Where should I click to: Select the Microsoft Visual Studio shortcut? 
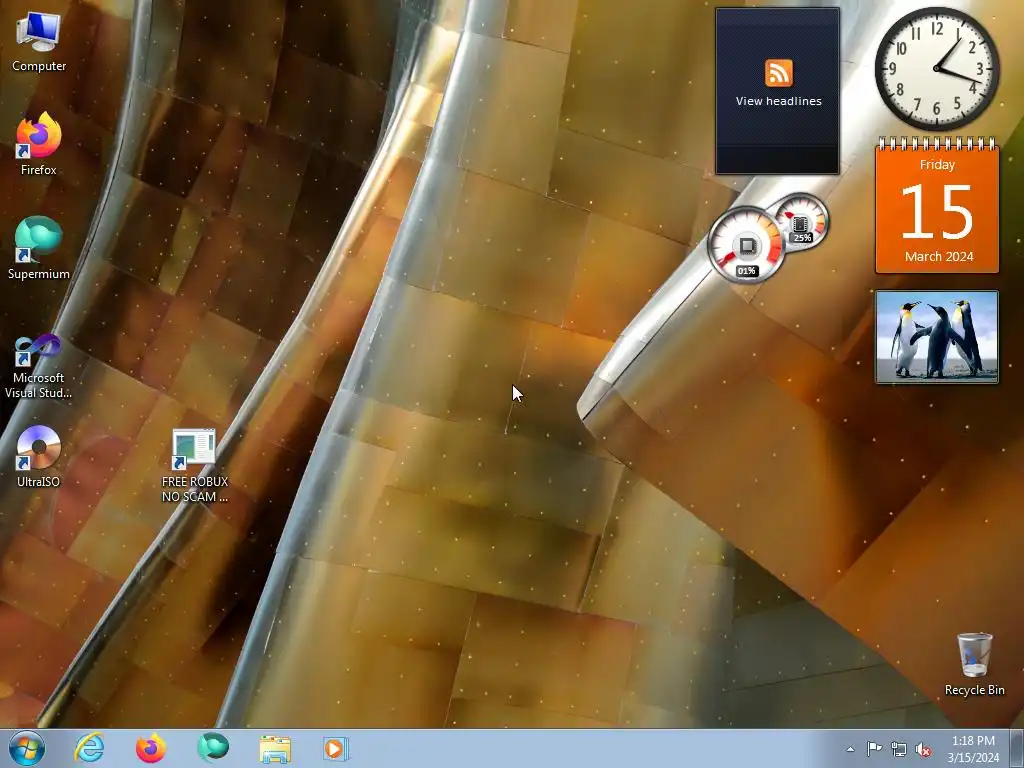pos(39,366)
